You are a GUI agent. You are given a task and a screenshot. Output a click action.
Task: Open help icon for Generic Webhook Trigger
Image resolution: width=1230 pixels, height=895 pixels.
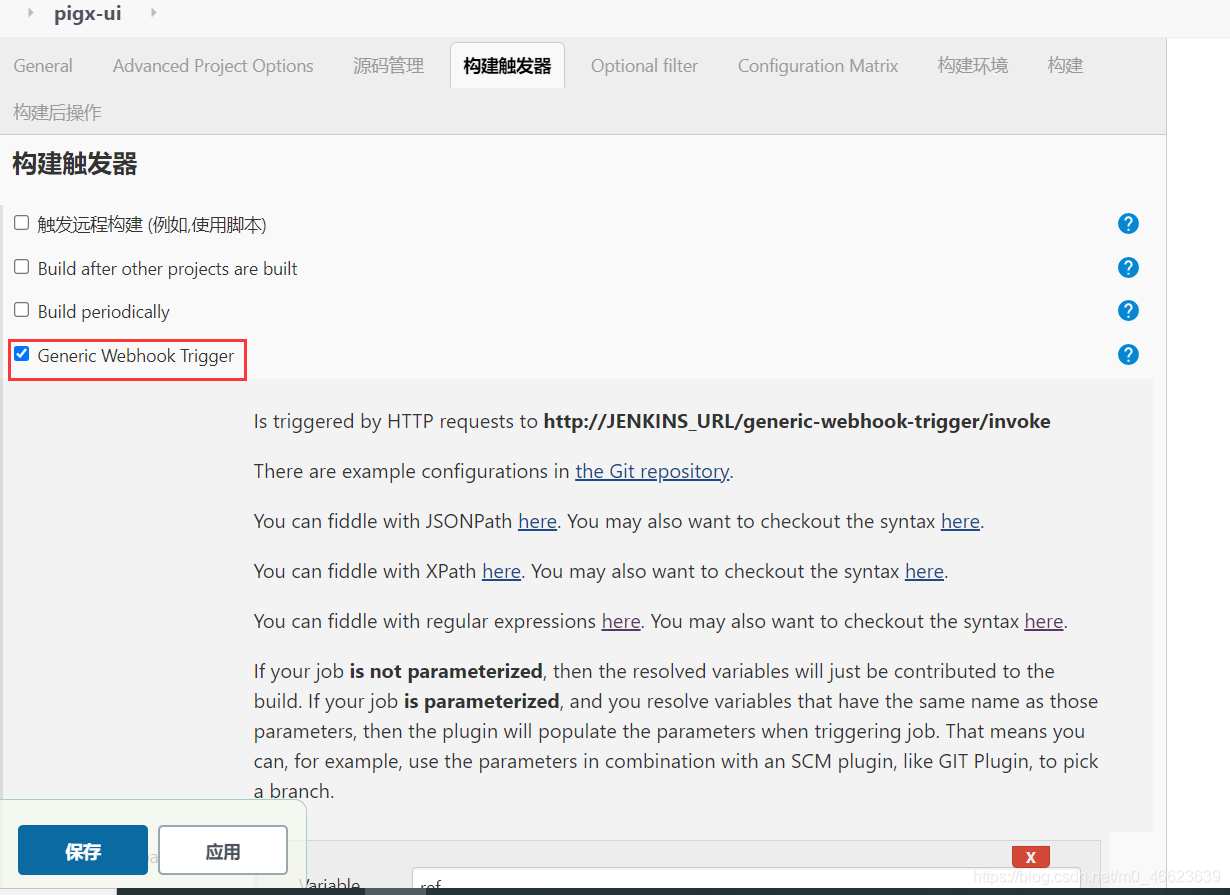point(1128,354)
